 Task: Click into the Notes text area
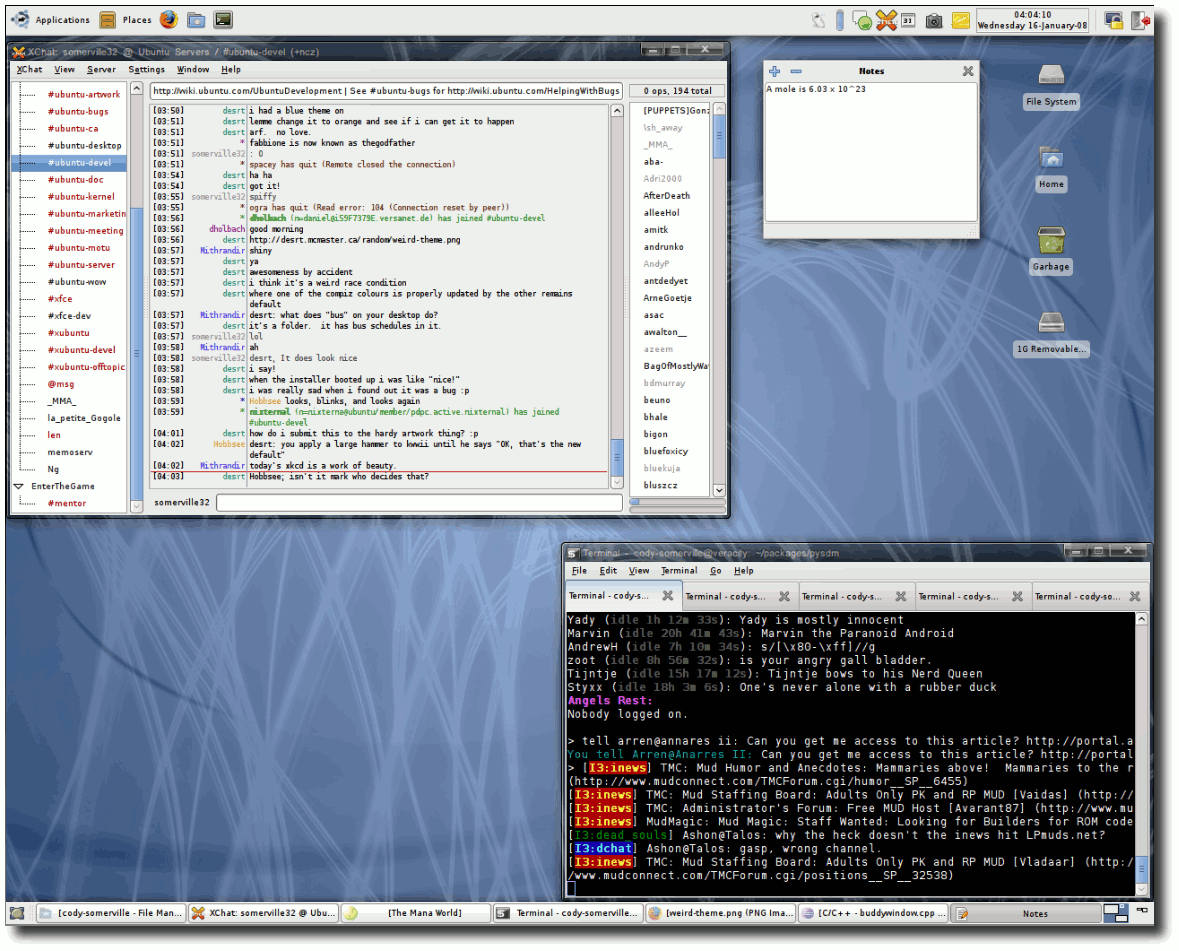[x=871, y=152]
